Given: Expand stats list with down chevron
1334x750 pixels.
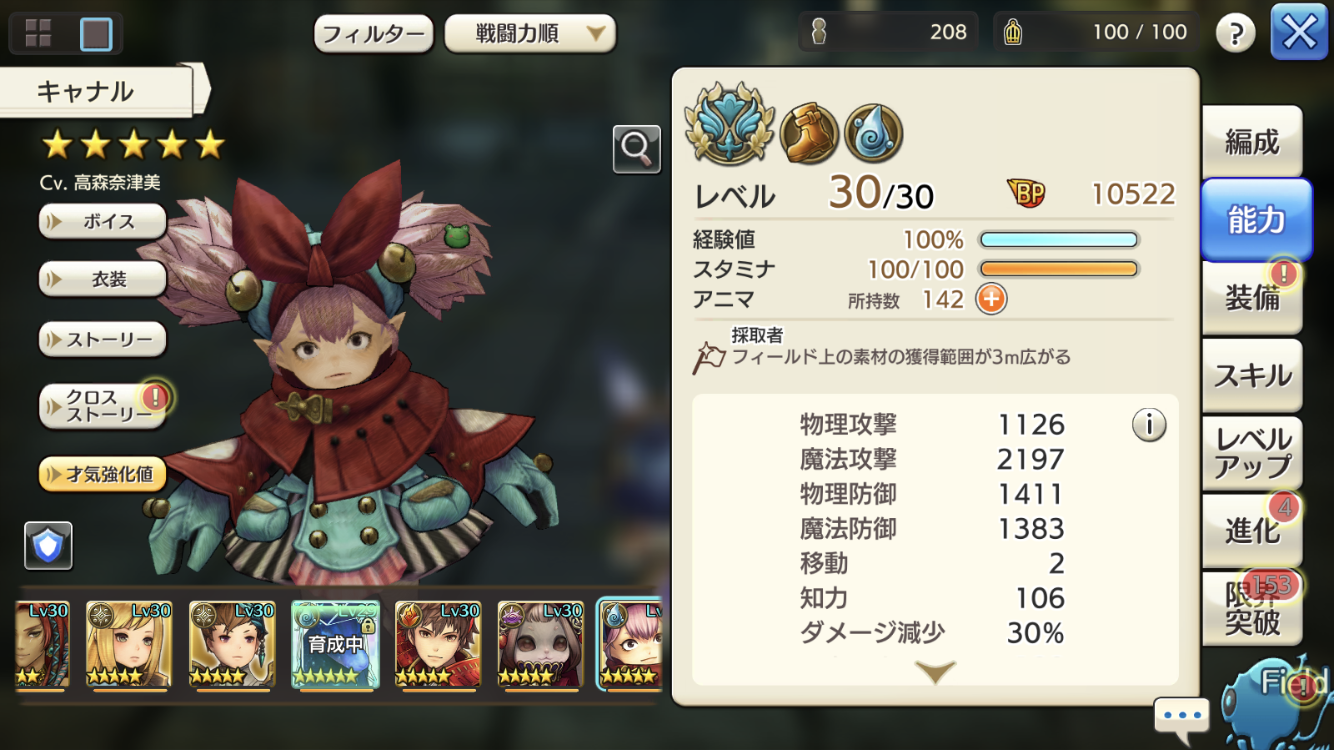Looking at the screenshot, I should click(935, 673).
